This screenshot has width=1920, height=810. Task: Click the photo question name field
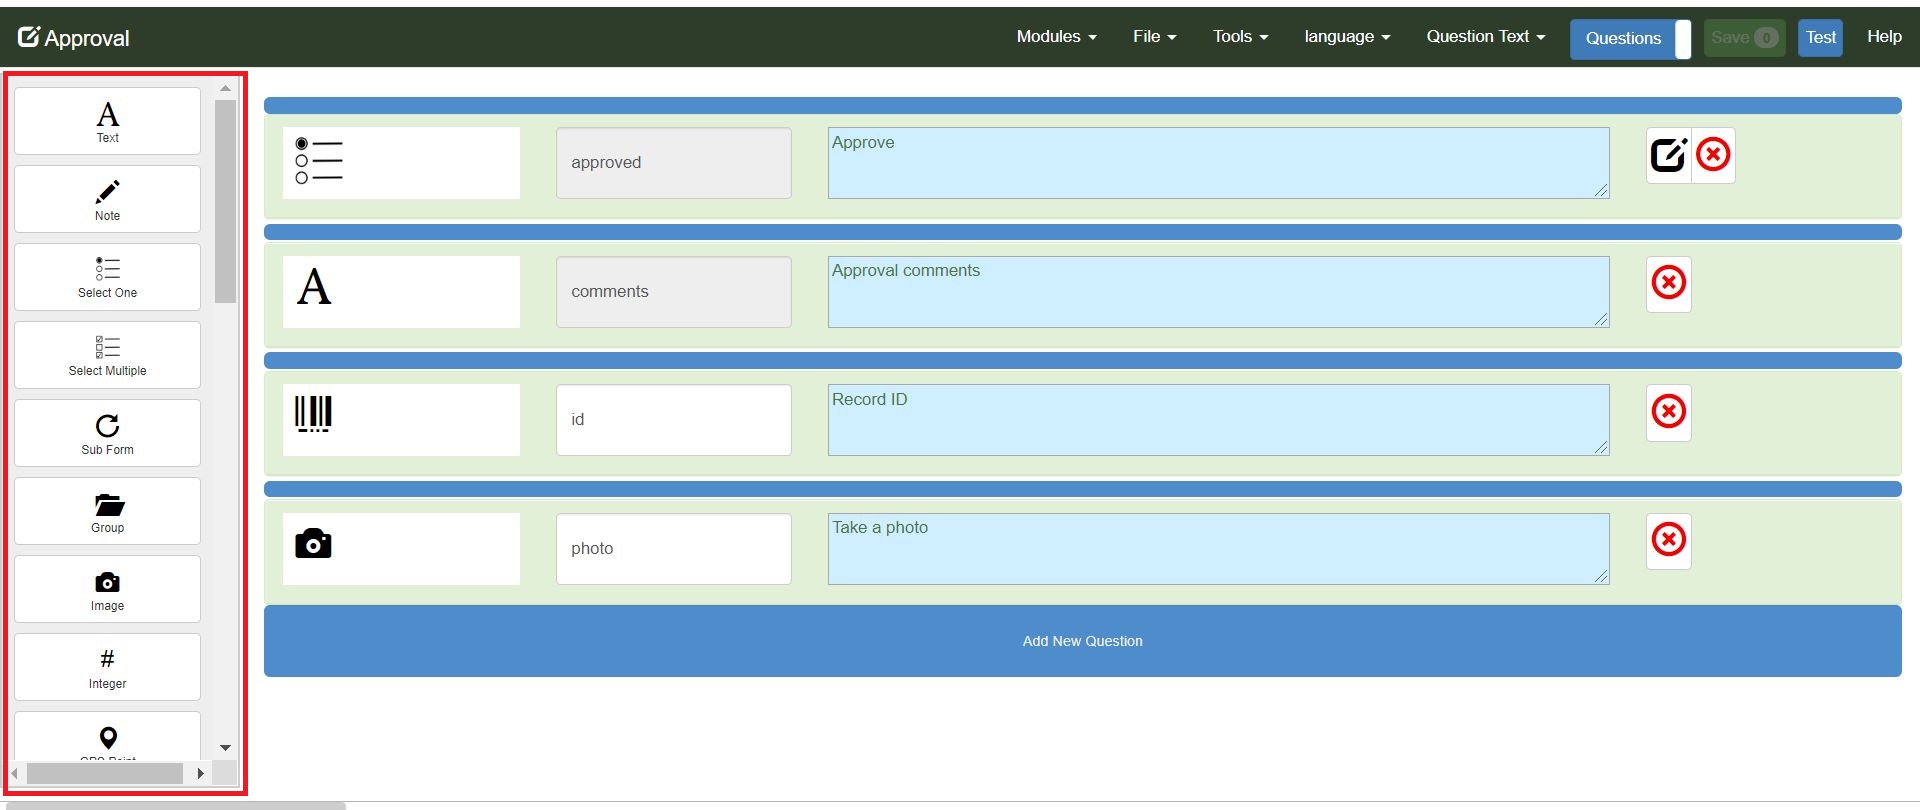(673, 549)
